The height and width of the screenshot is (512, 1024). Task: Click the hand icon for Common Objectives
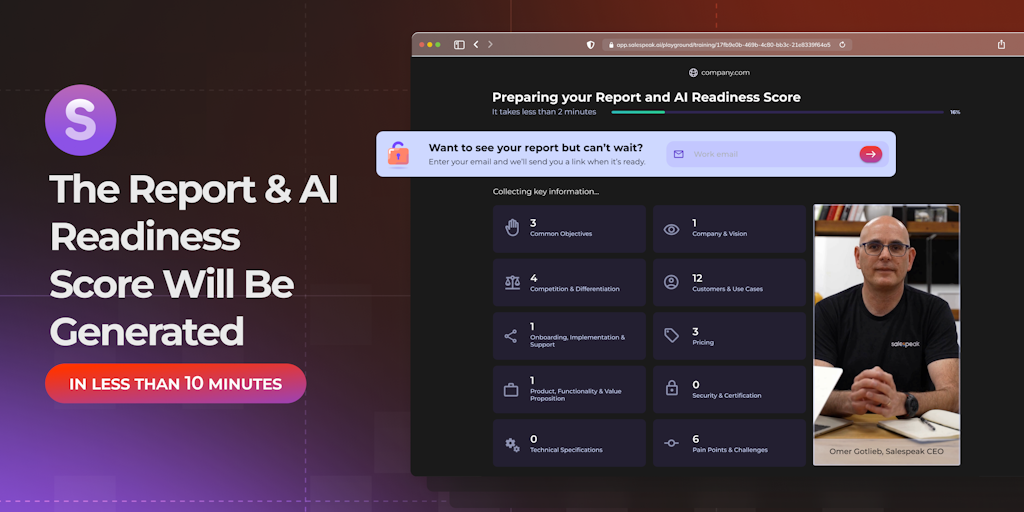512,228
